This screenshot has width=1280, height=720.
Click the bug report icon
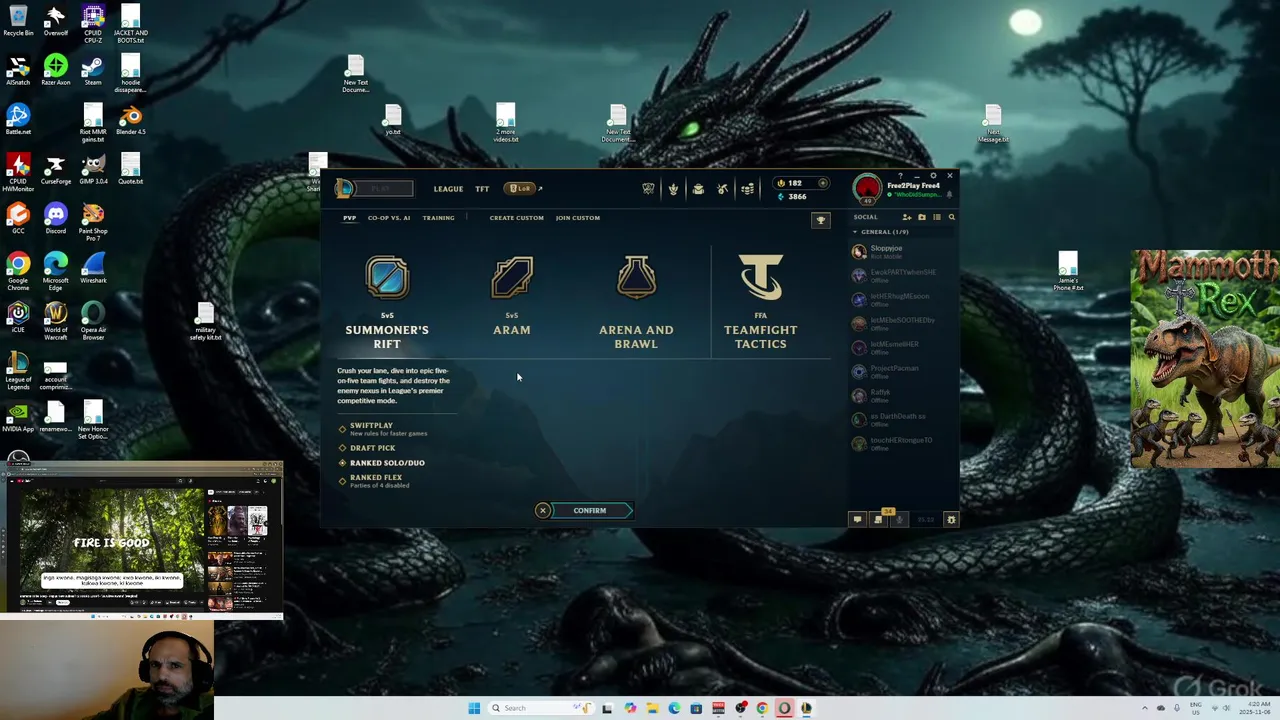[951, 519]
